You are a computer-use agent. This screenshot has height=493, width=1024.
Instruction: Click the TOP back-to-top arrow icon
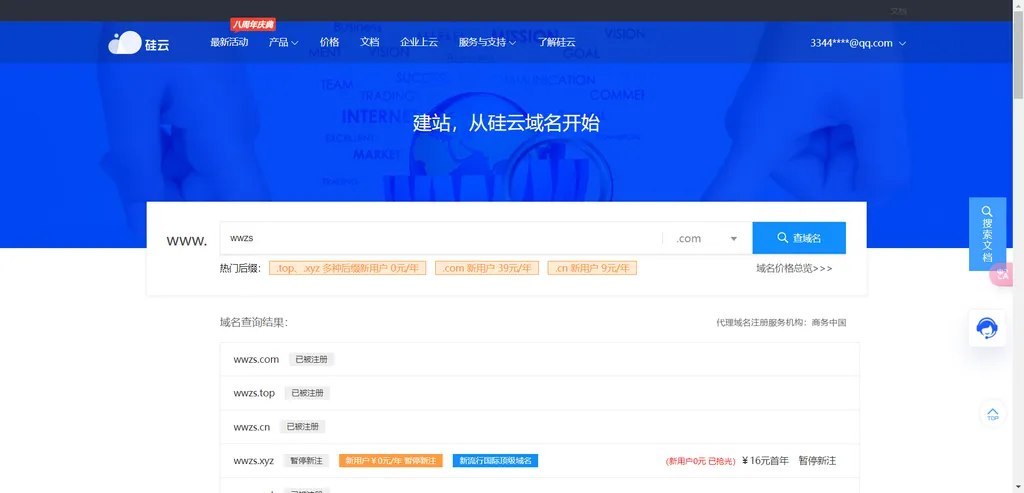(x=993, y=414)
